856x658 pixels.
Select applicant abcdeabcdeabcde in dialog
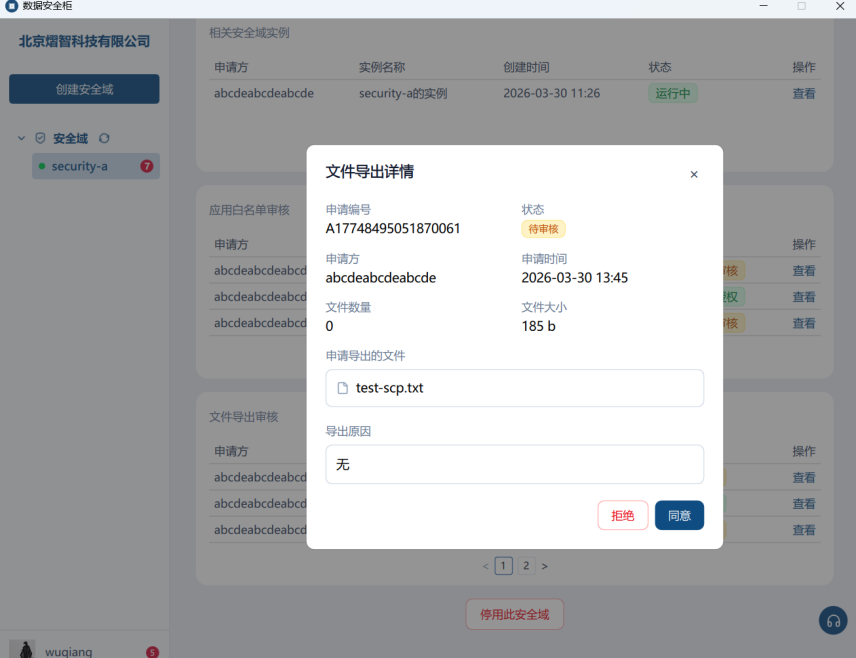click(x=381, y=277)
